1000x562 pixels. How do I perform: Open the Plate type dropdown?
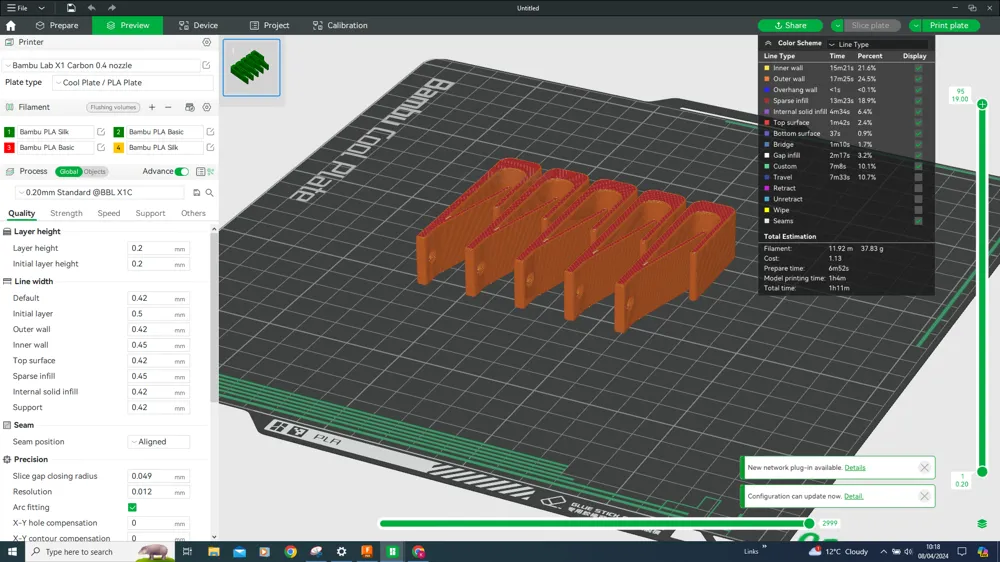click(132, 83)
